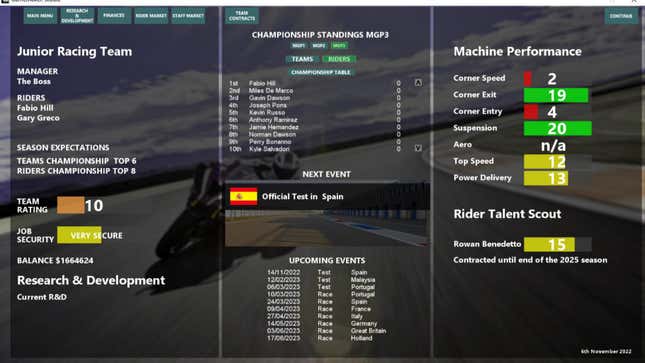Open the Rider Market
Screen dimensions: 645x363
(151, 16)
